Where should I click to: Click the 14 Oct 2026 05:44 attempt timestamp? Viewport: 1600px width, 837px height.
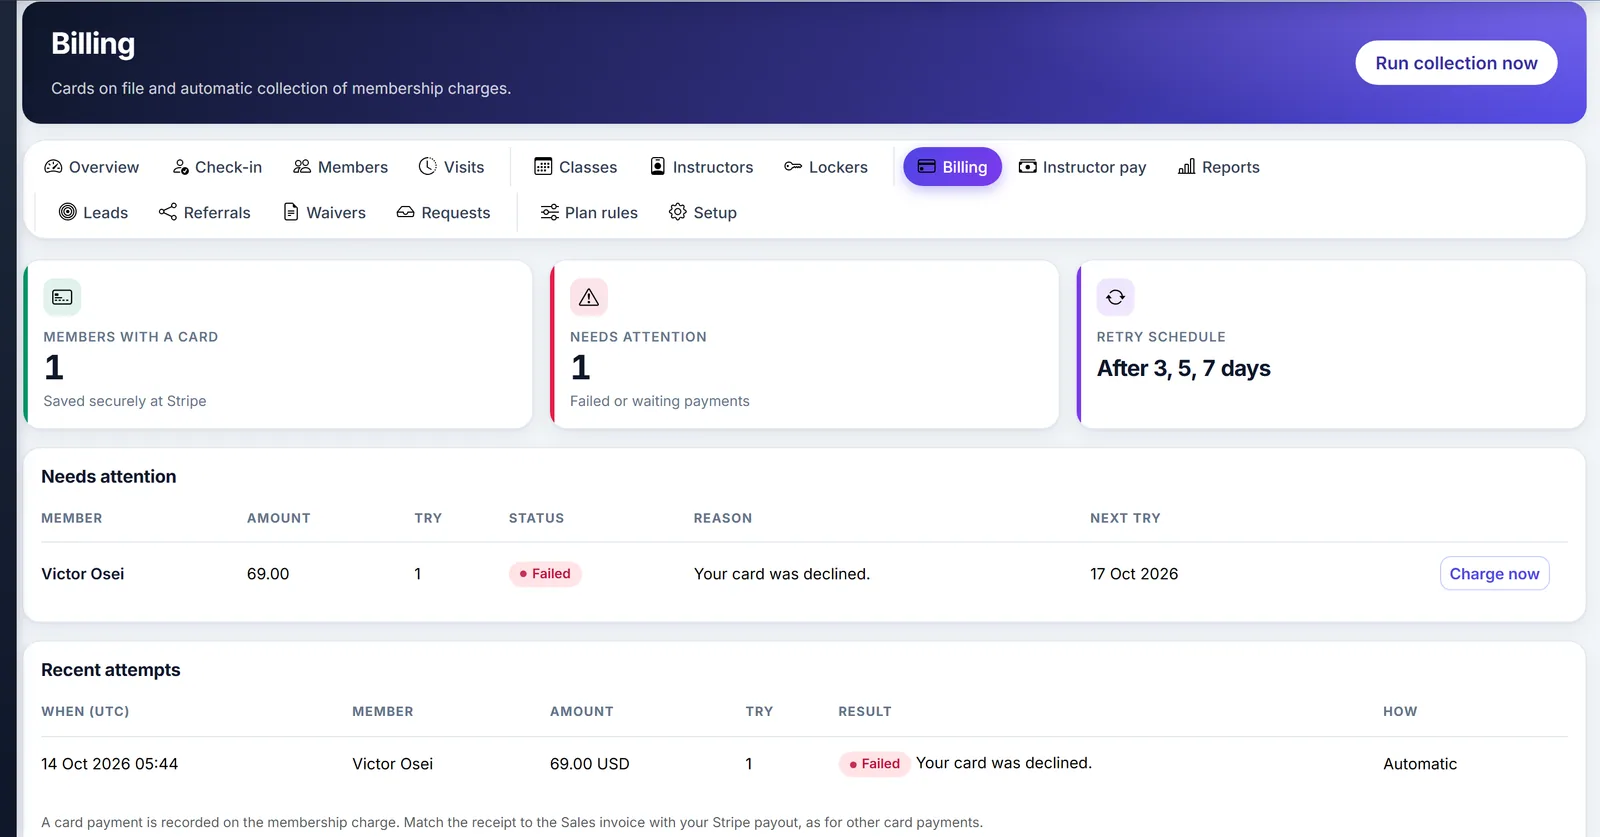[x=110, y=764]
